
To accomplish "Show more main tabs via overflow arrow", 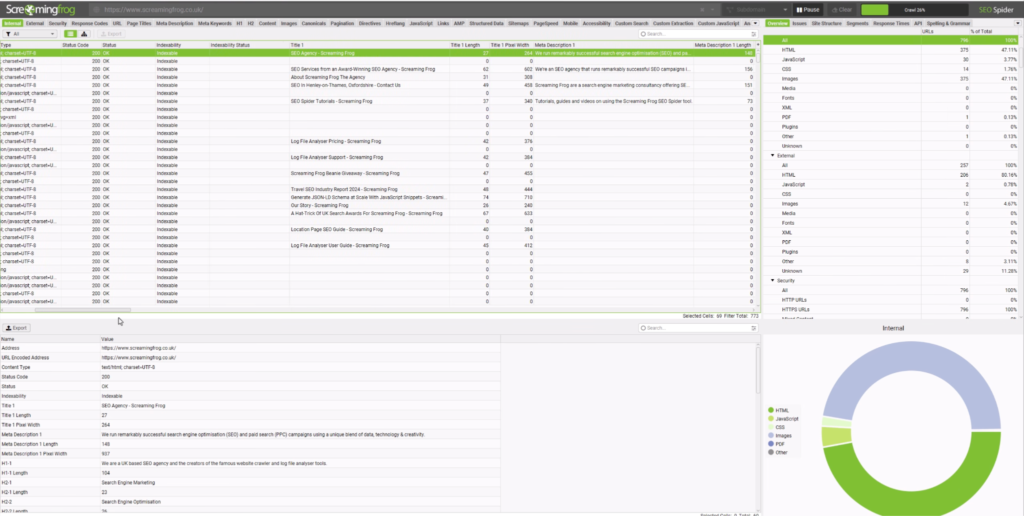I will tap(756, 24).
